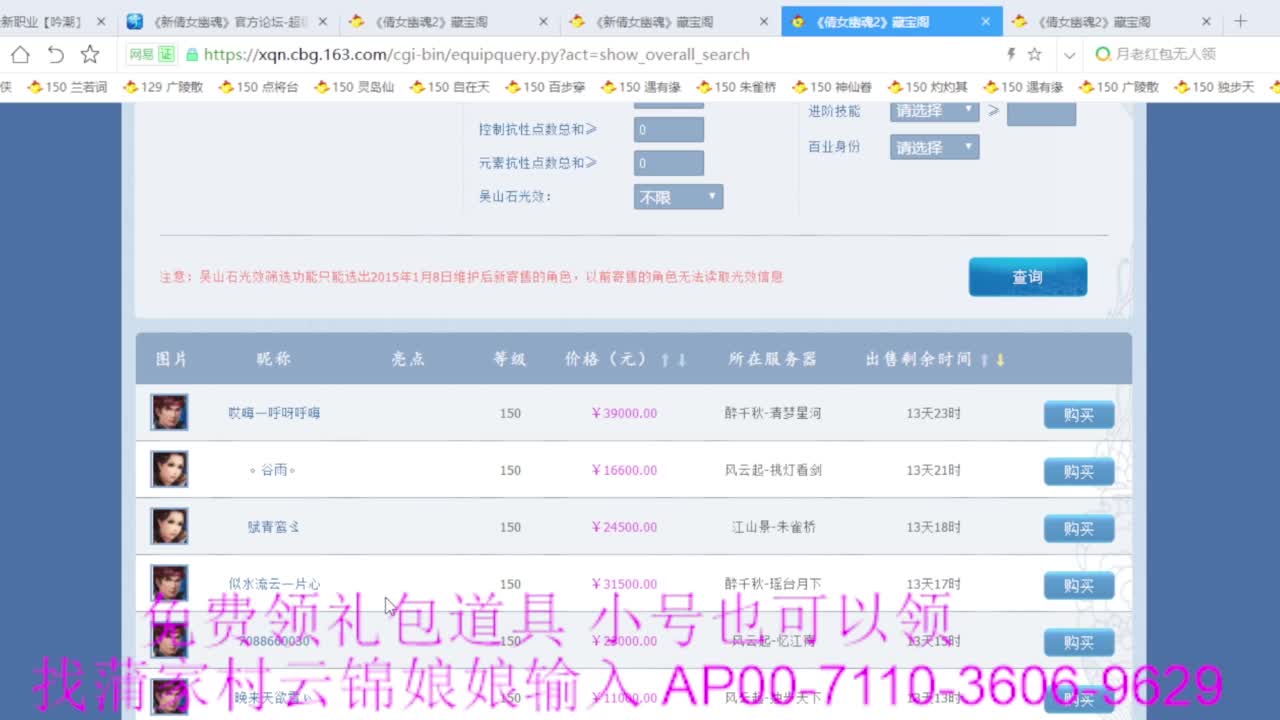Image resolution: width=1280 pixels, height=720 pixels.
Task: Click the 证 verification badge in the address bar
Action: coord(166,54)
